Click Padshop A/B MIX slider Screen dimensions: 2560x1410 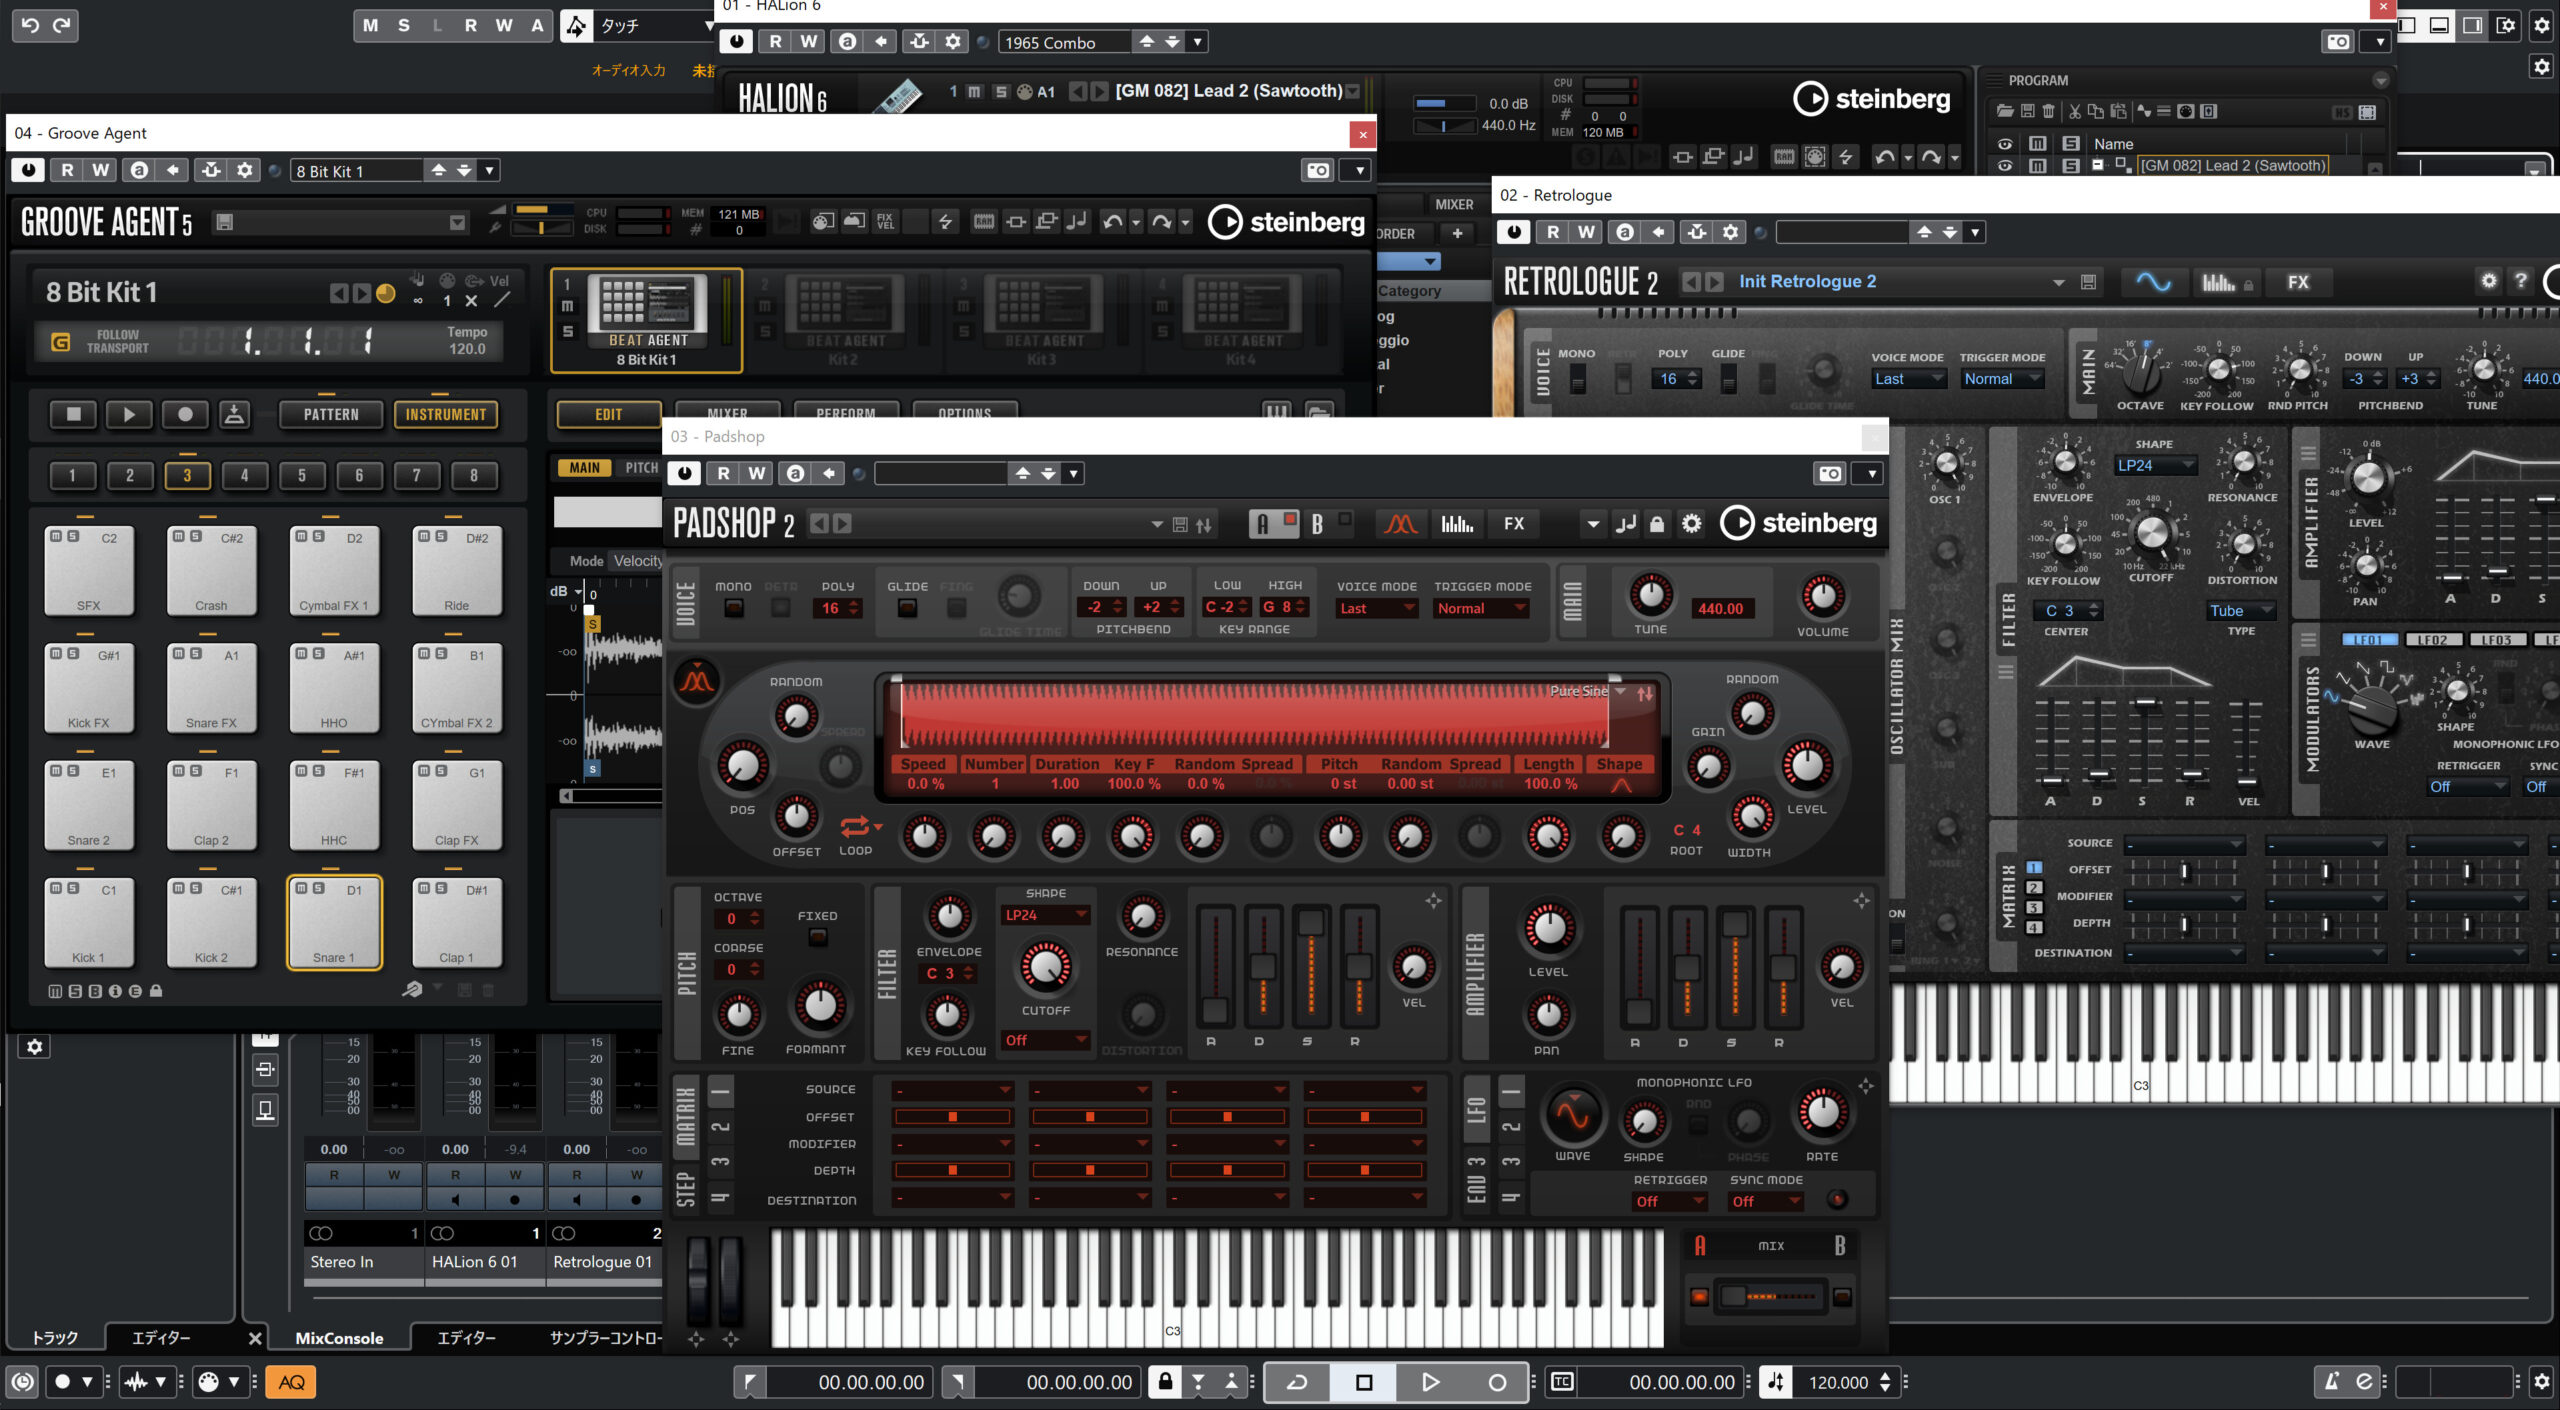(x=1771, y=1296)
